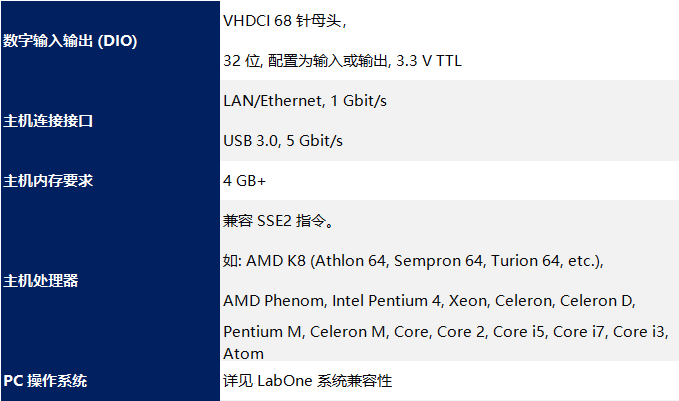Click the Atom processor entry

244,353
